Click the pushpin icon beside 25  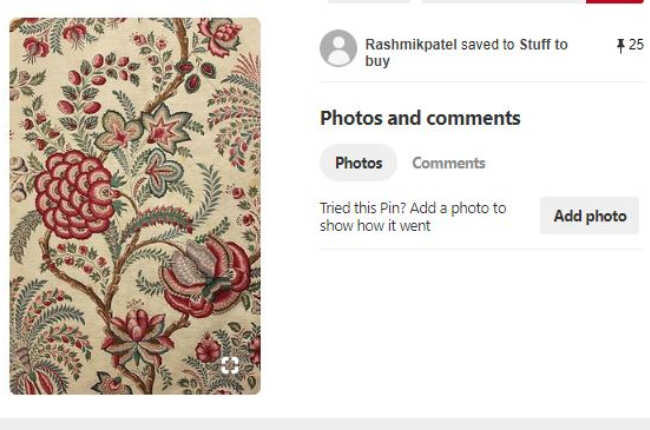[x=621, y=45]
